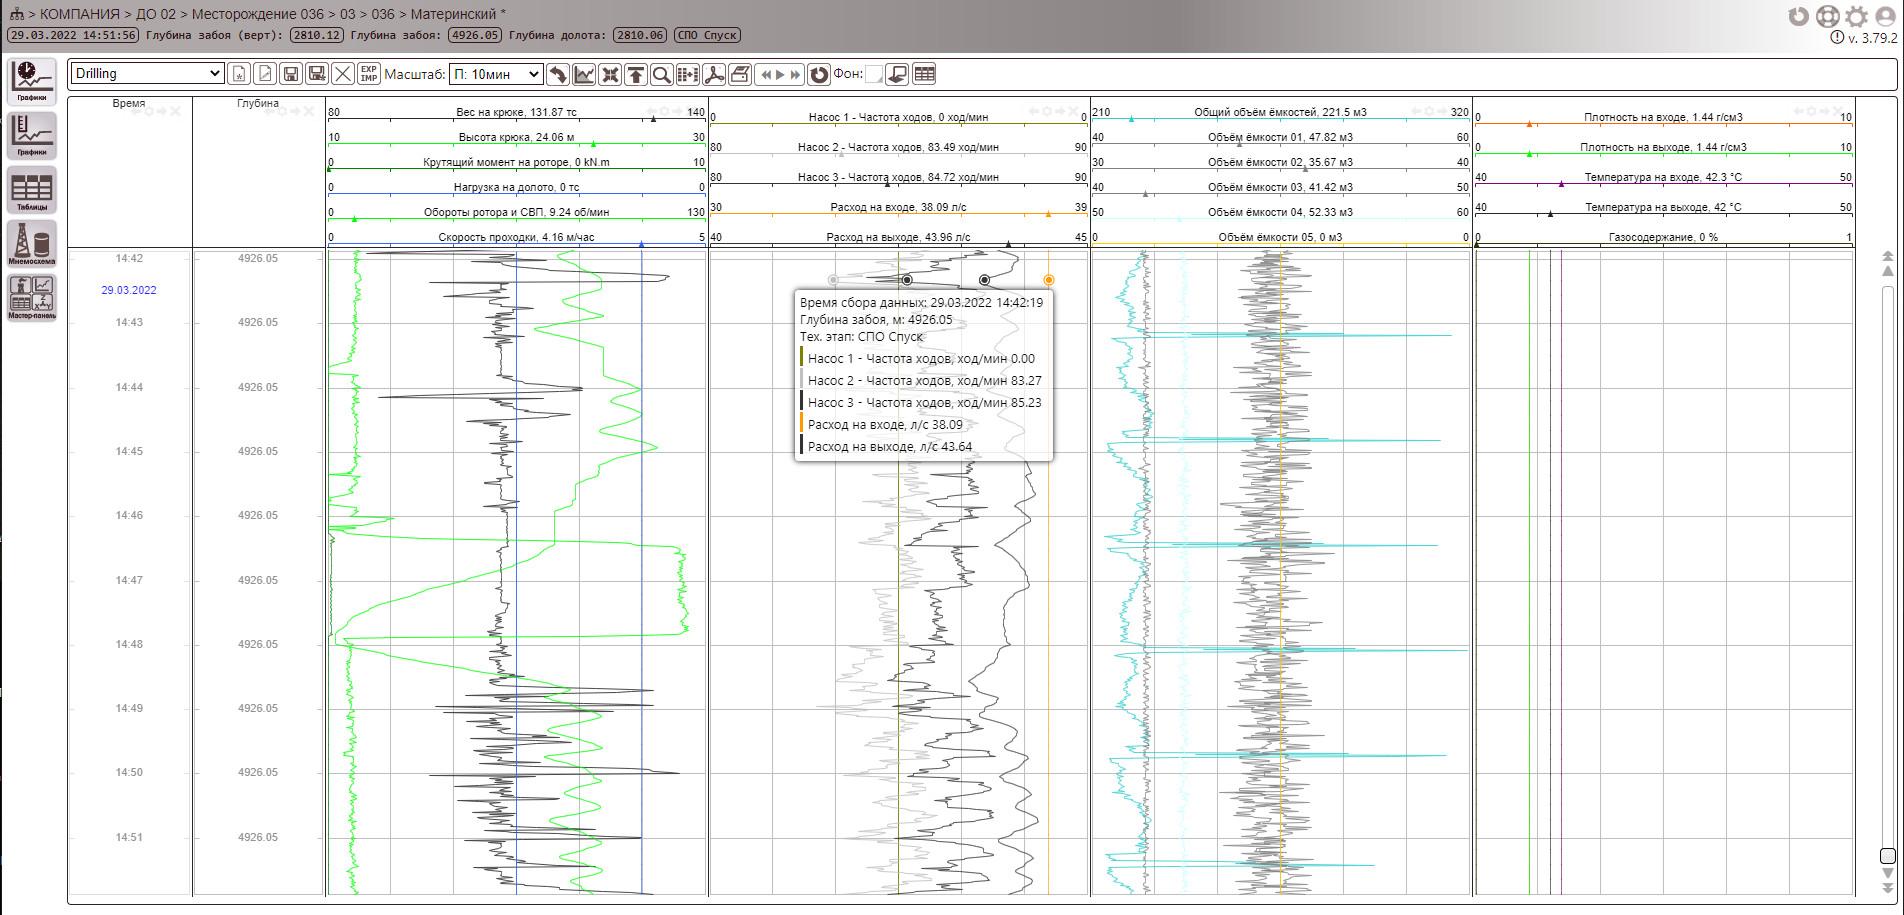Click the lifebuoy help icon

pos(1827,16)
